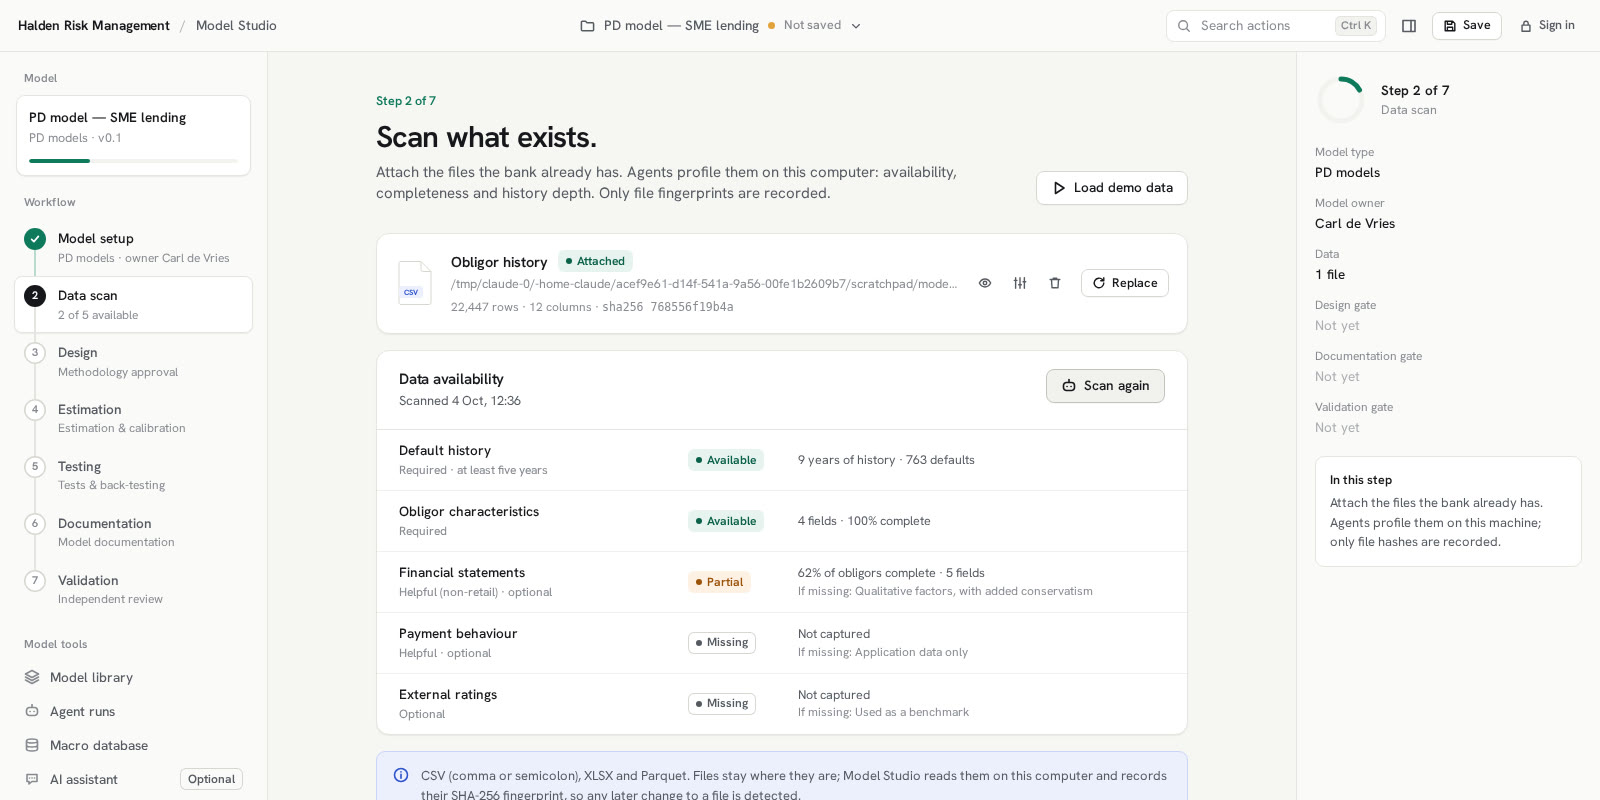Load demo data
Image resolution: width=1600 pixels, height=800 pixels.
1112,188
